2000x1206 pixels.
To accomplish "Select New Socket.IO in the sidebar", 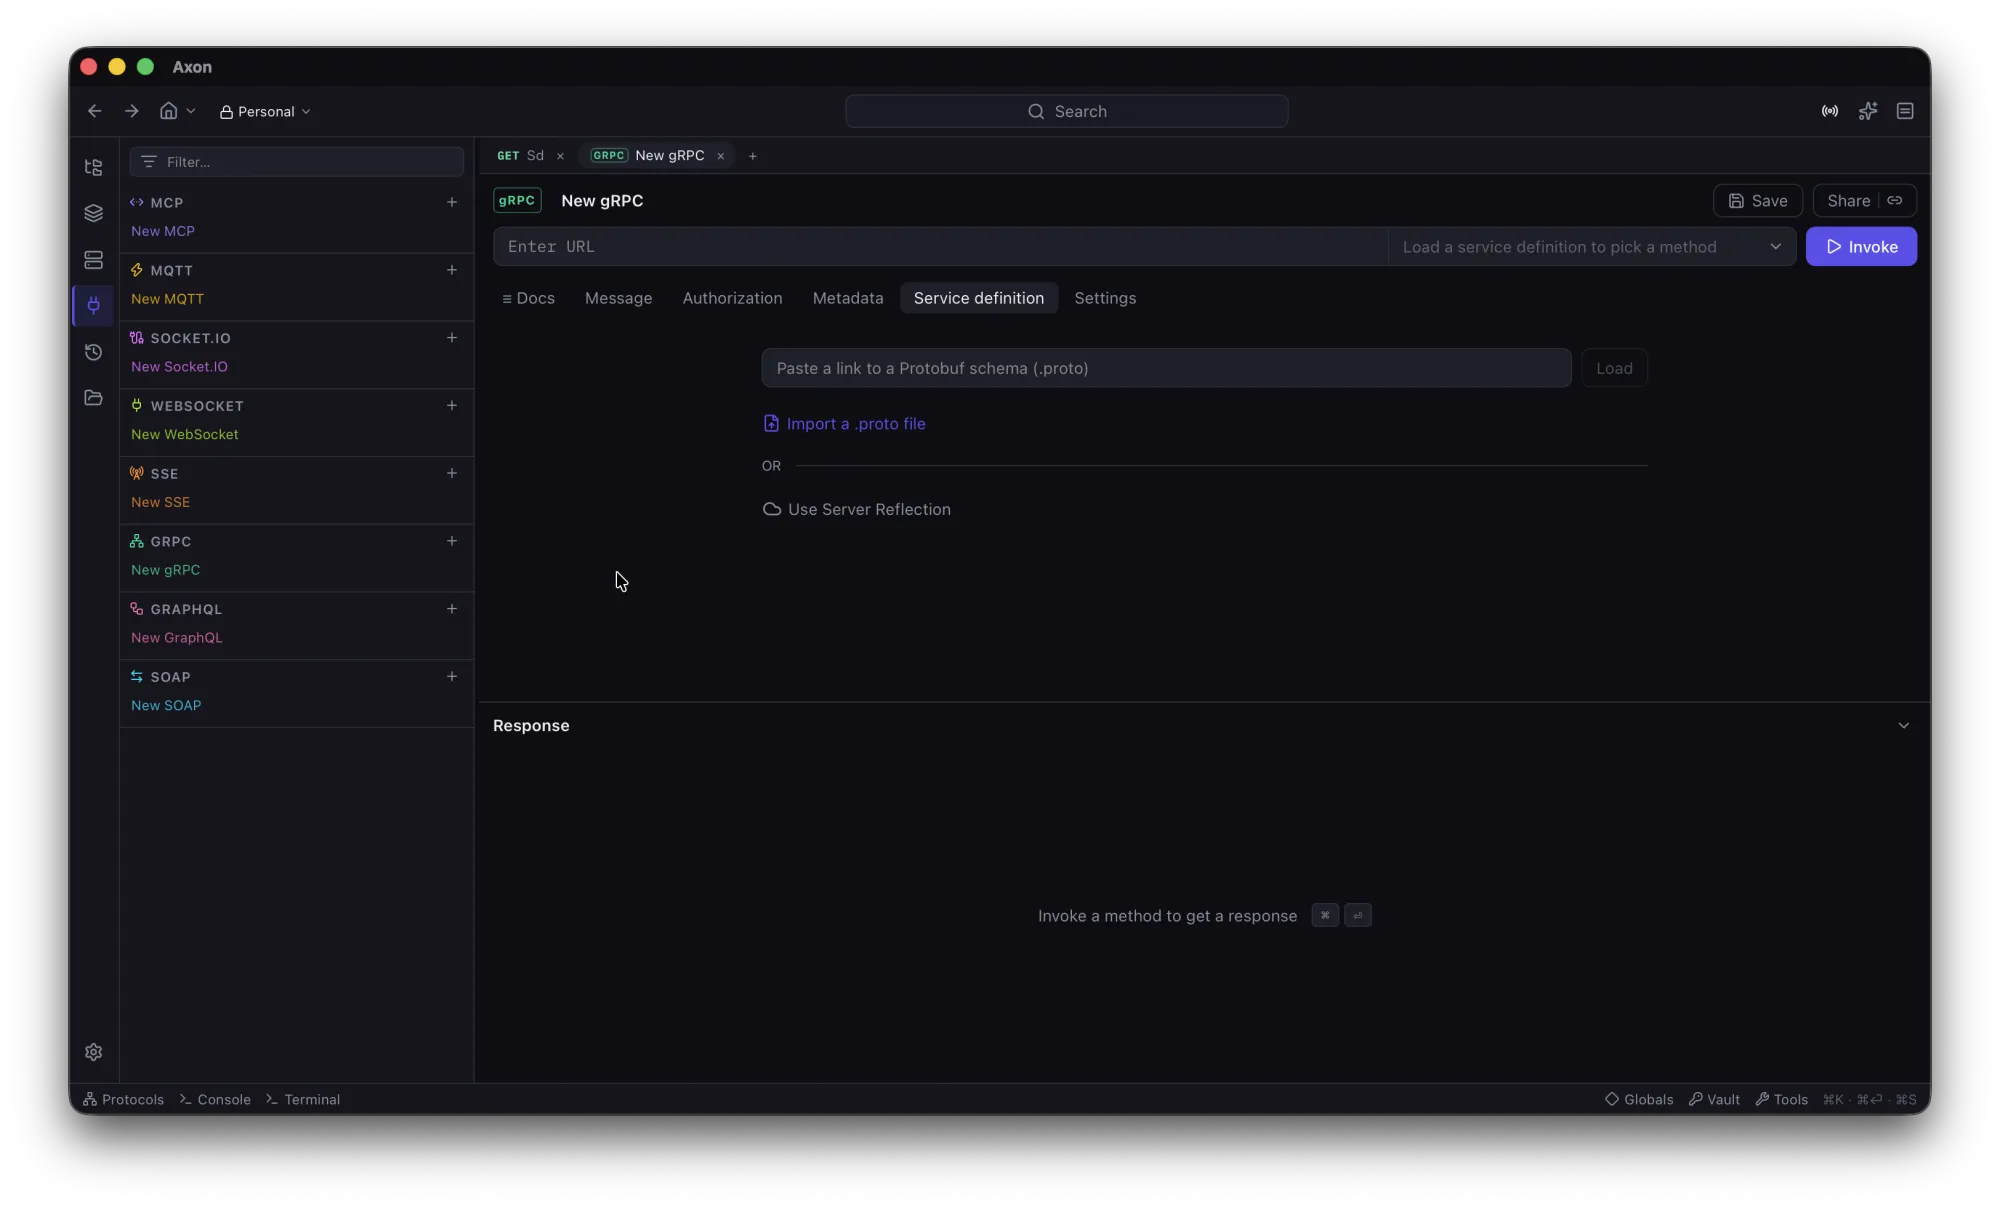I will tap(179, 367).
